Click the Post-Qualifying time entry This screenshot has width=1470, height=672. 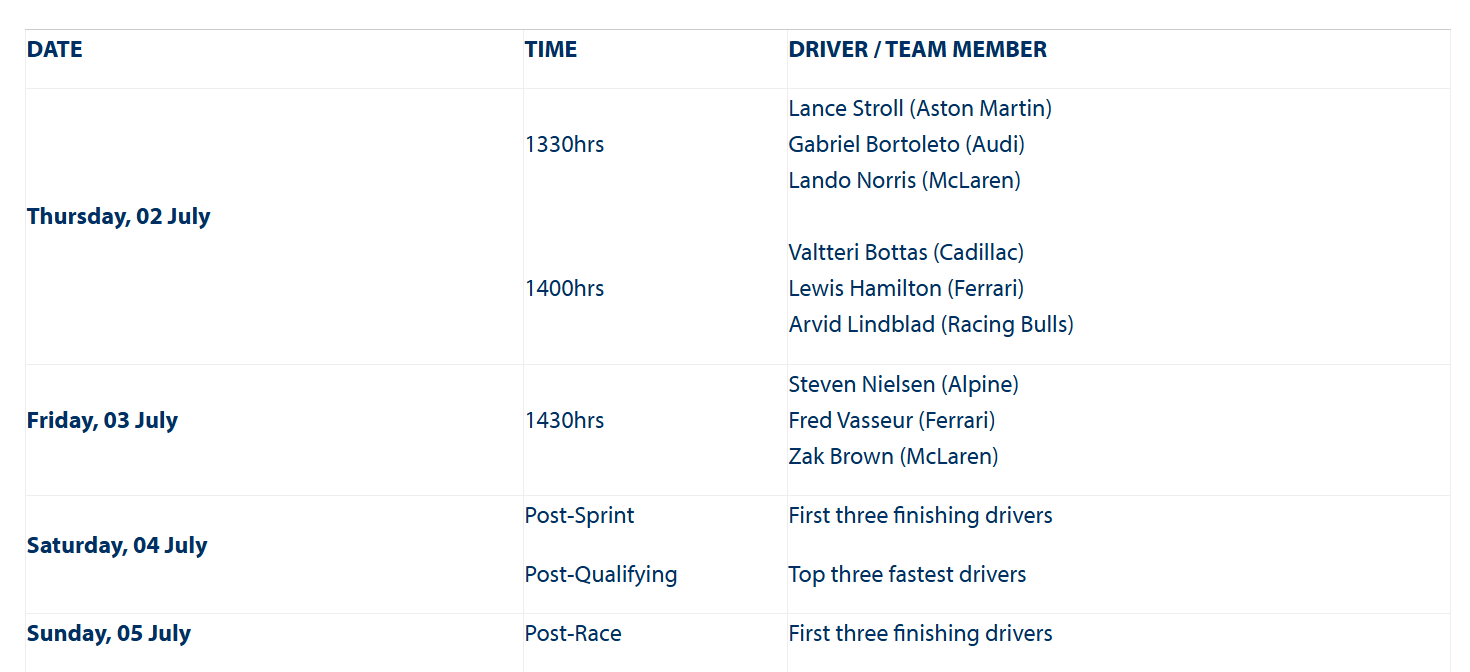[601, 574]
